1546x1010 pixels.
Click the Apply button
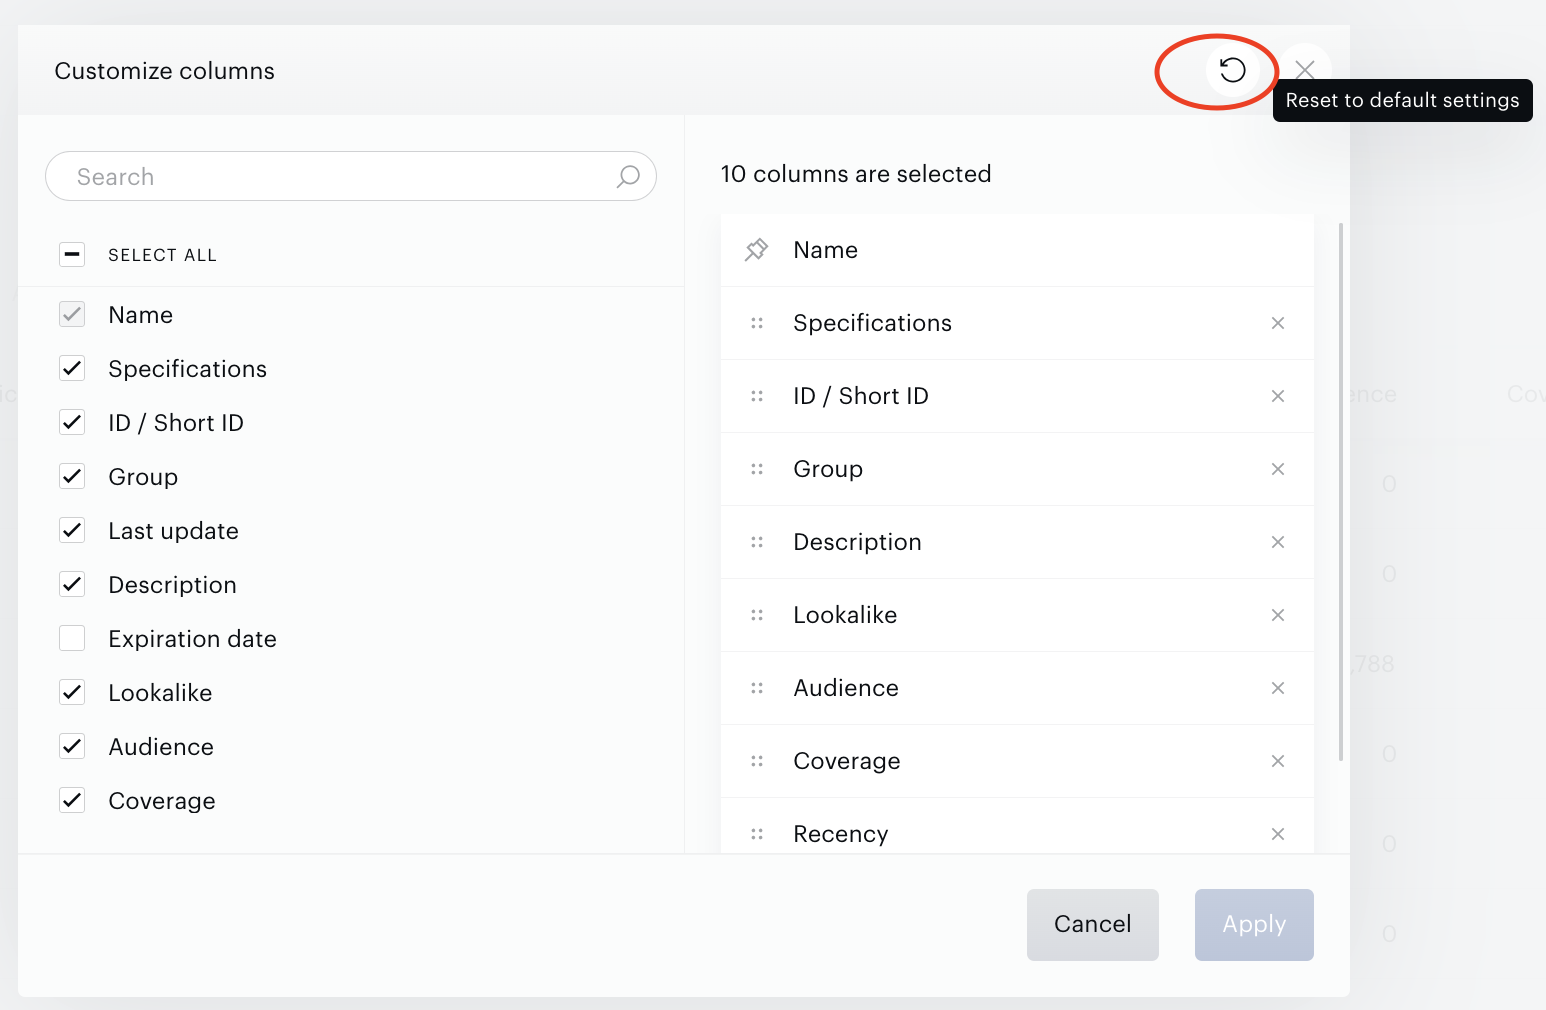[x=1254, y=925]
